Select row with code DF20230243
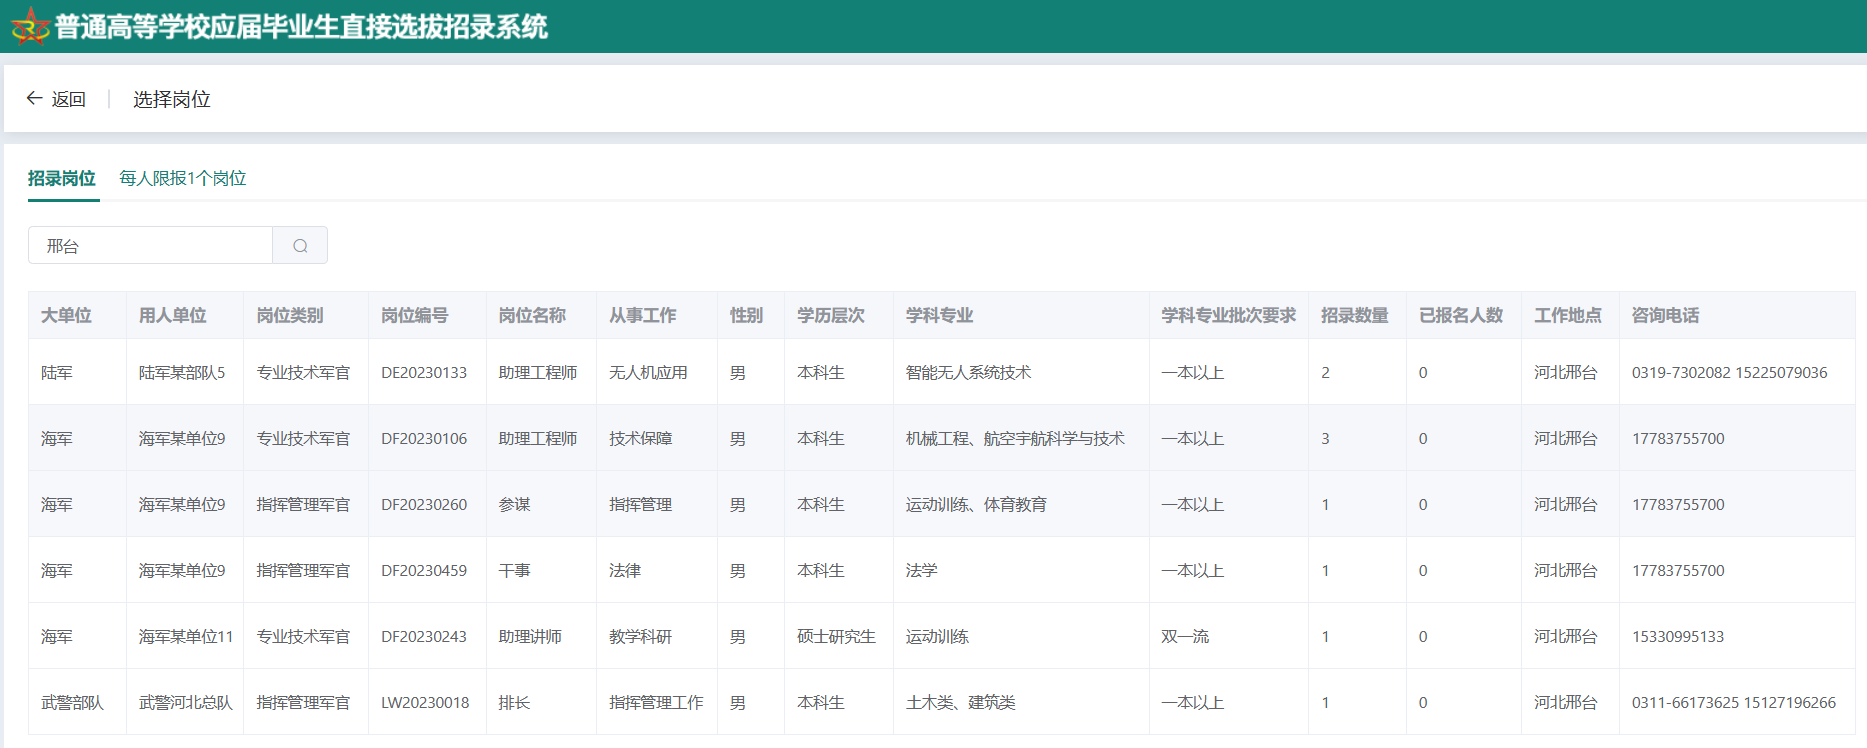The height and width of the screenshot is (748, 1867). tap(942, 636)
